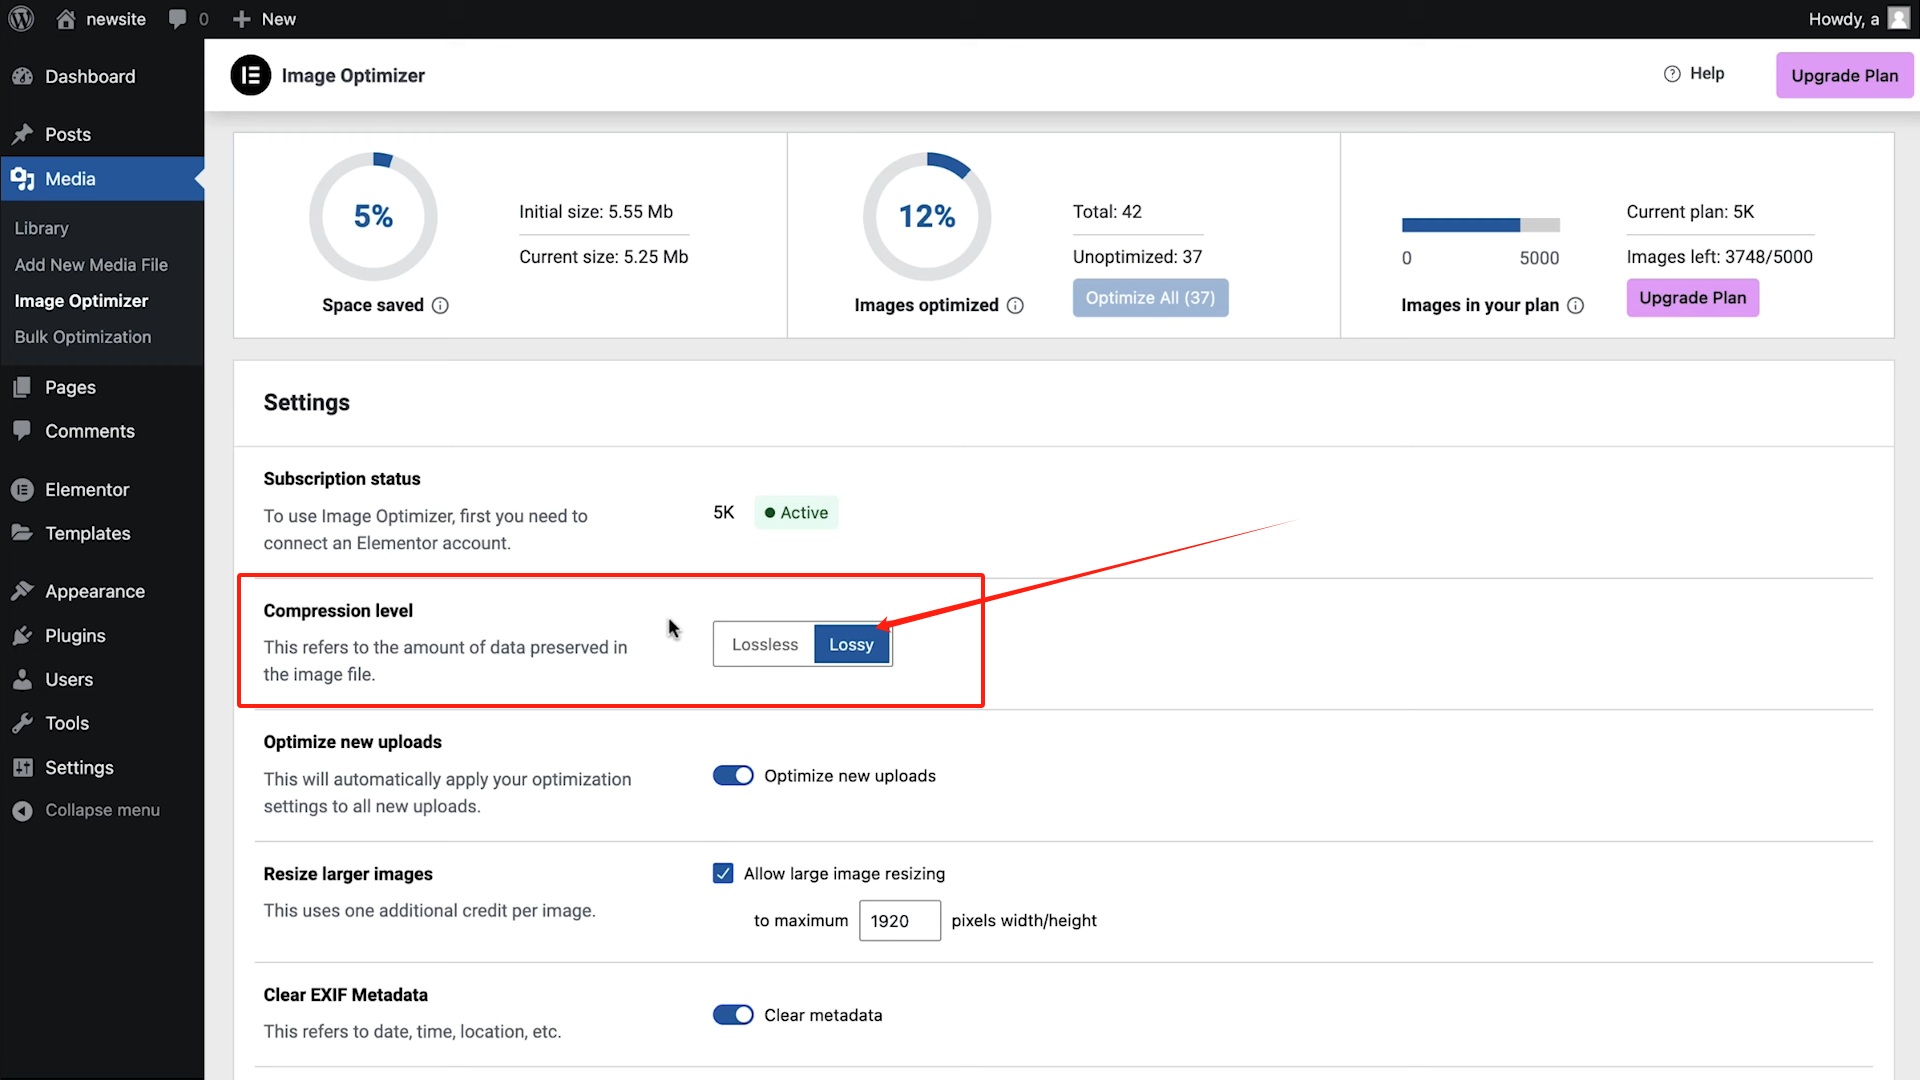Viewport: 1920px width, 1080px height.
Task: Expand the New item admin bar menu
Action: click(x=263, y=18)
